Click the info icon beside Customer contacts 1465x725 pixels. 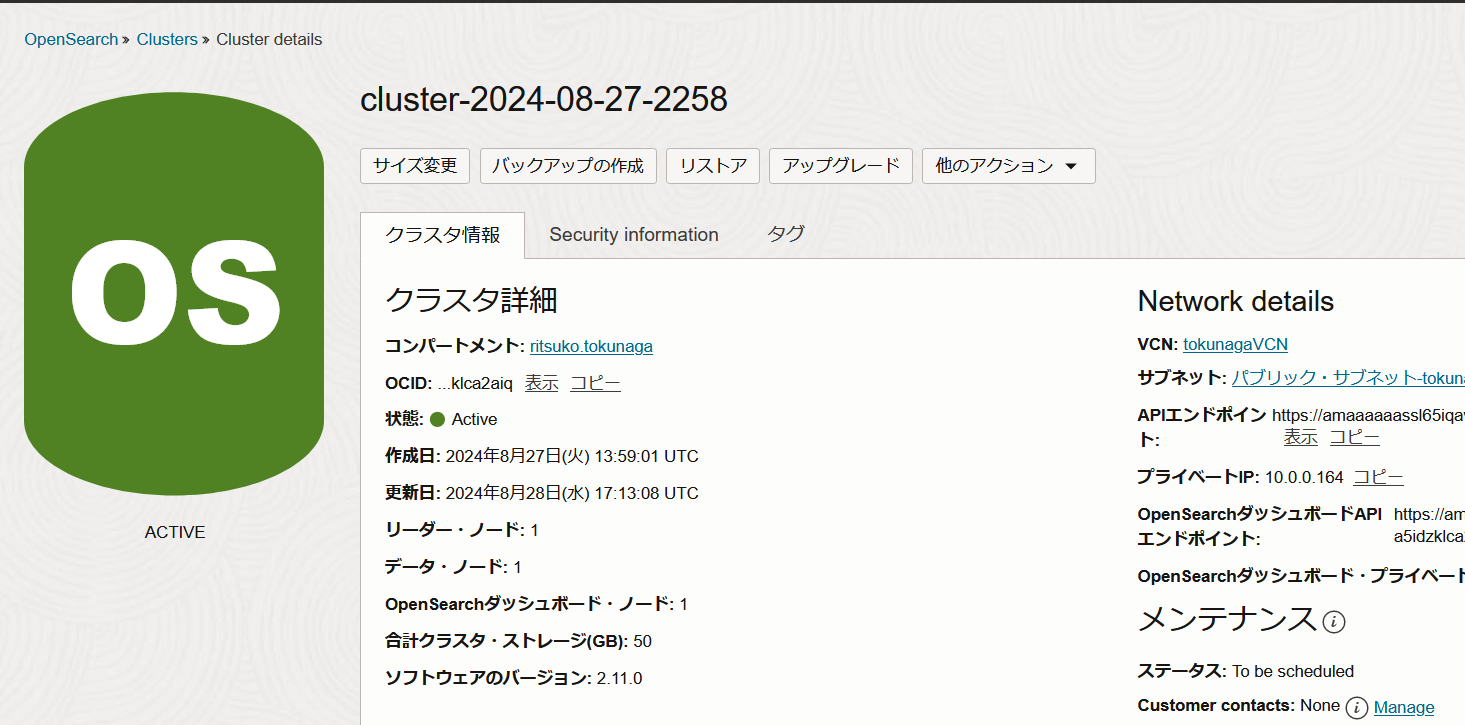click(1356, 708)
